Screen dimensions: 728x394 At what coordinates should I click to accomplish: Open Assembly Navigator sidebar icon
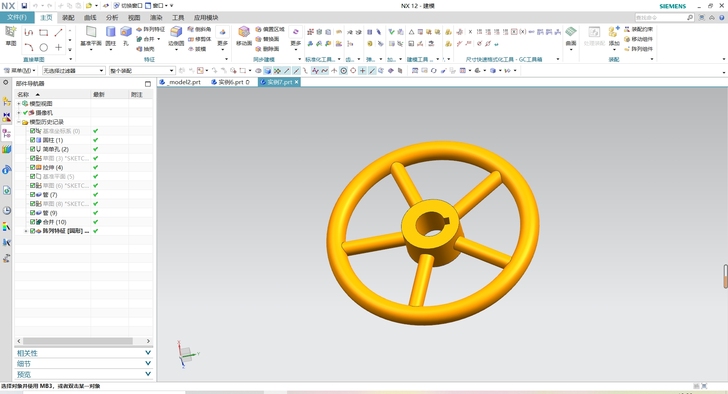click(6, 102)
